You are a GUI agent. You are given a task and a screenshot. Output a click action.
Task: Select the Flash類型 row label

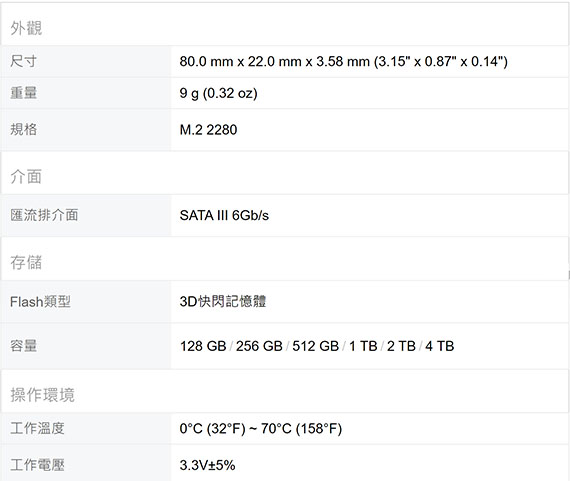pos(40,301)
